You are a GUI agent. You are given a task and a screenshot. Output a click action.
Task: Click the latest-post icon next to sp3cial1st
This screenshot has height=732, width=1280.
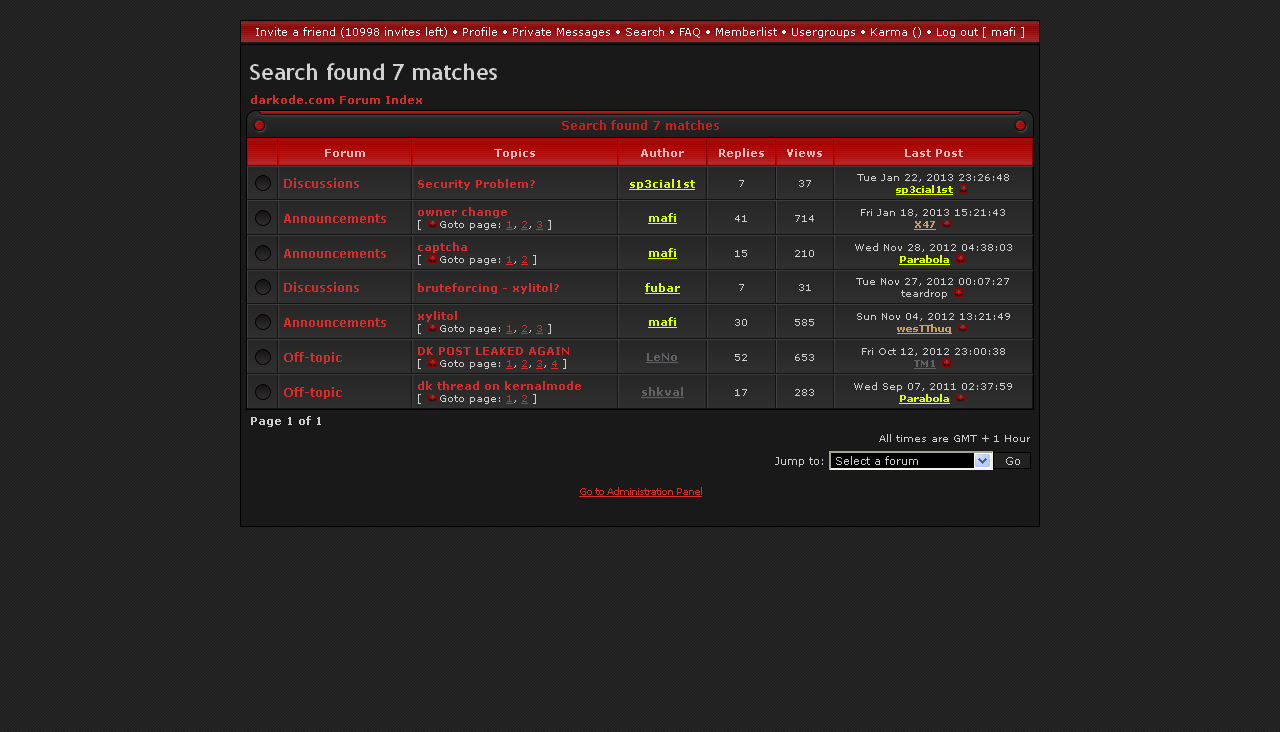click(963, 190)
